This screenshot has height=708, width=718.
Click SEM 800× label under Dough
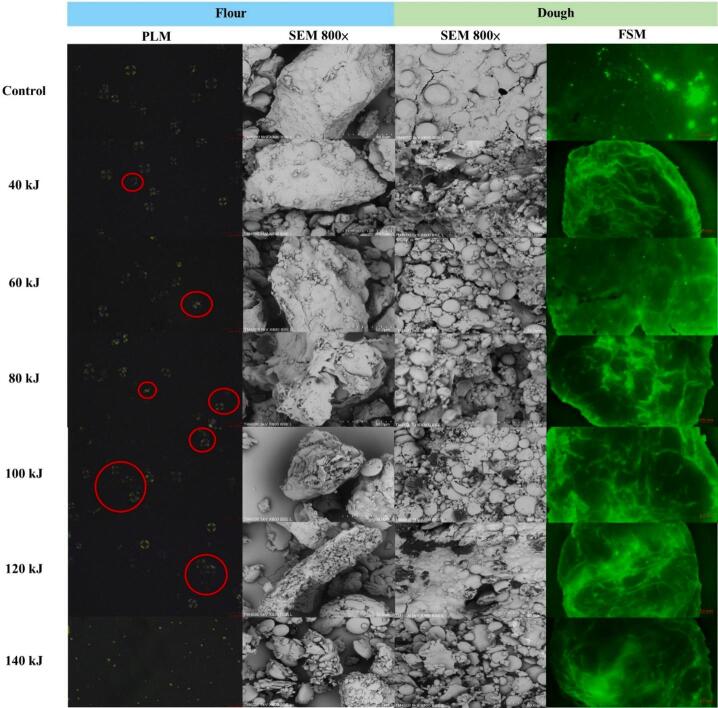(471, 36)
